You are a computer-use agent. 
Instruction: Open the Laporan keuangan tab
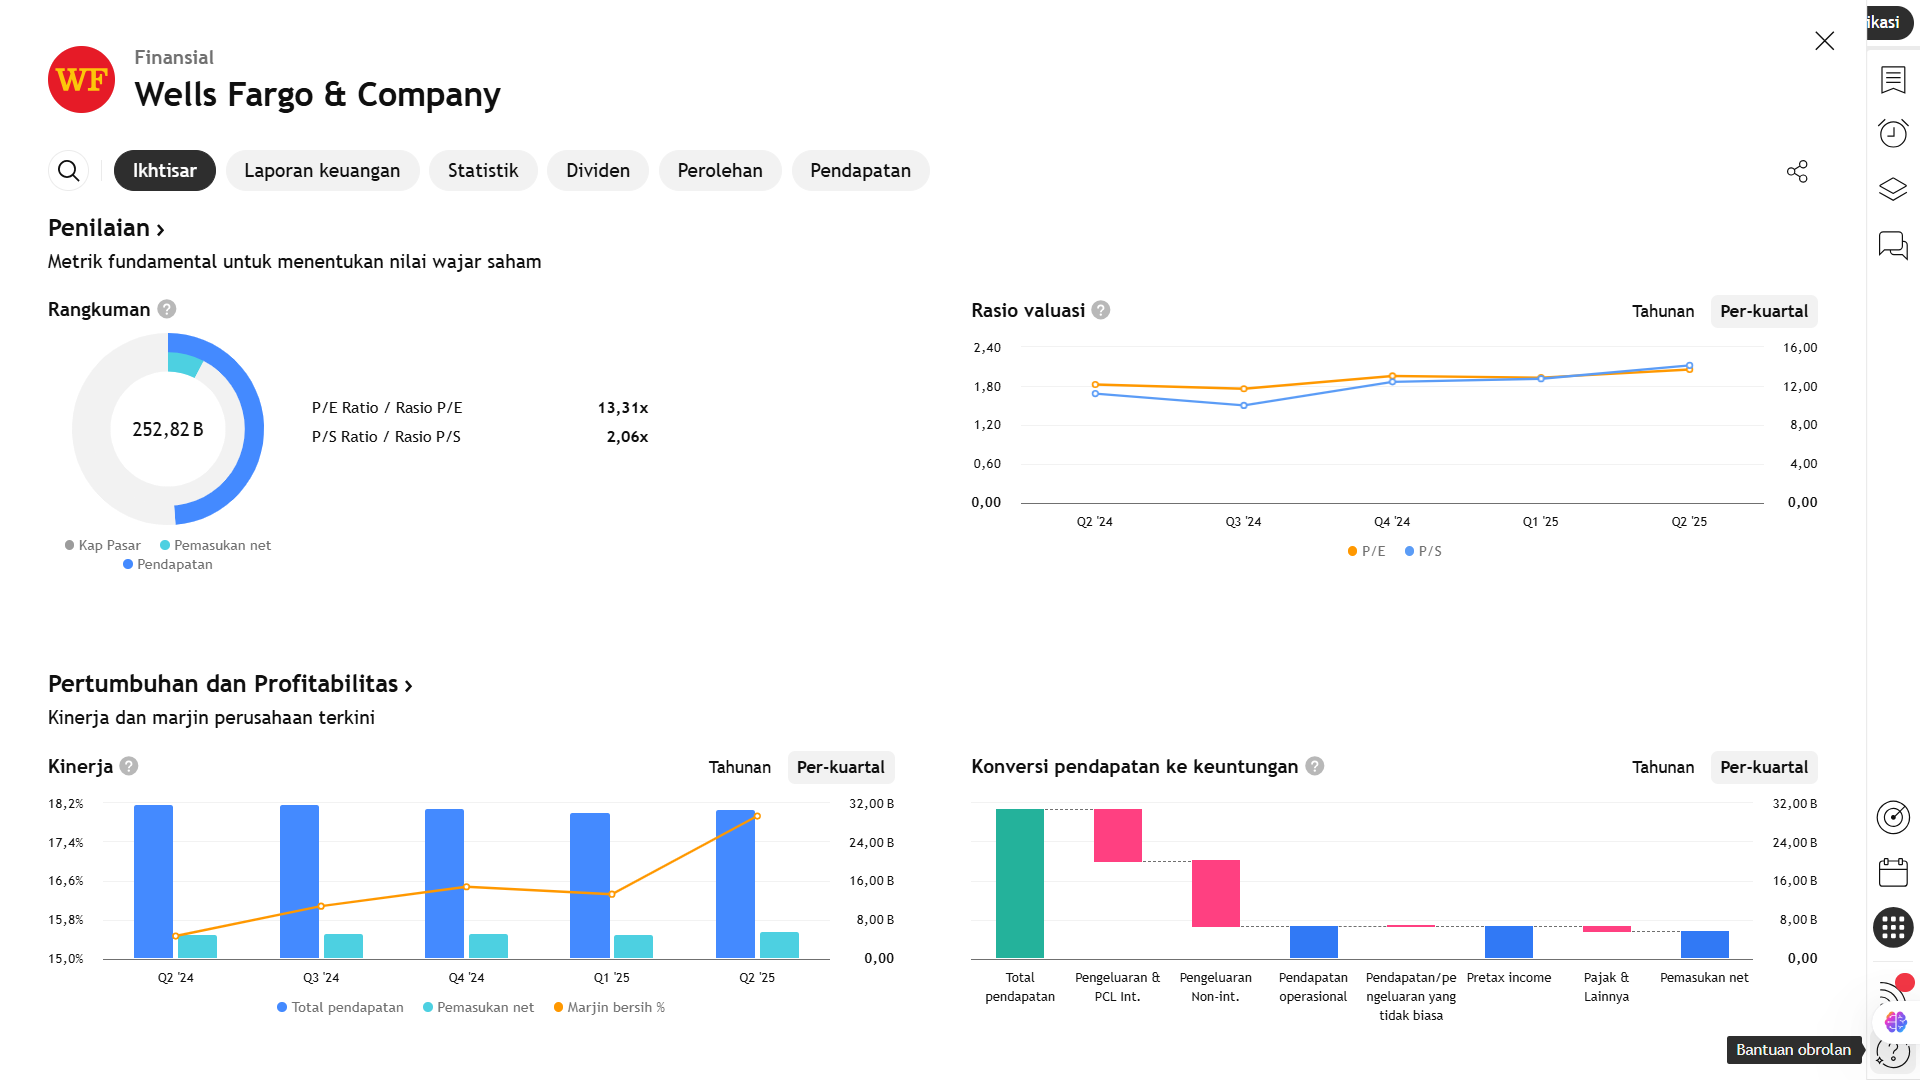coord(322,171)
